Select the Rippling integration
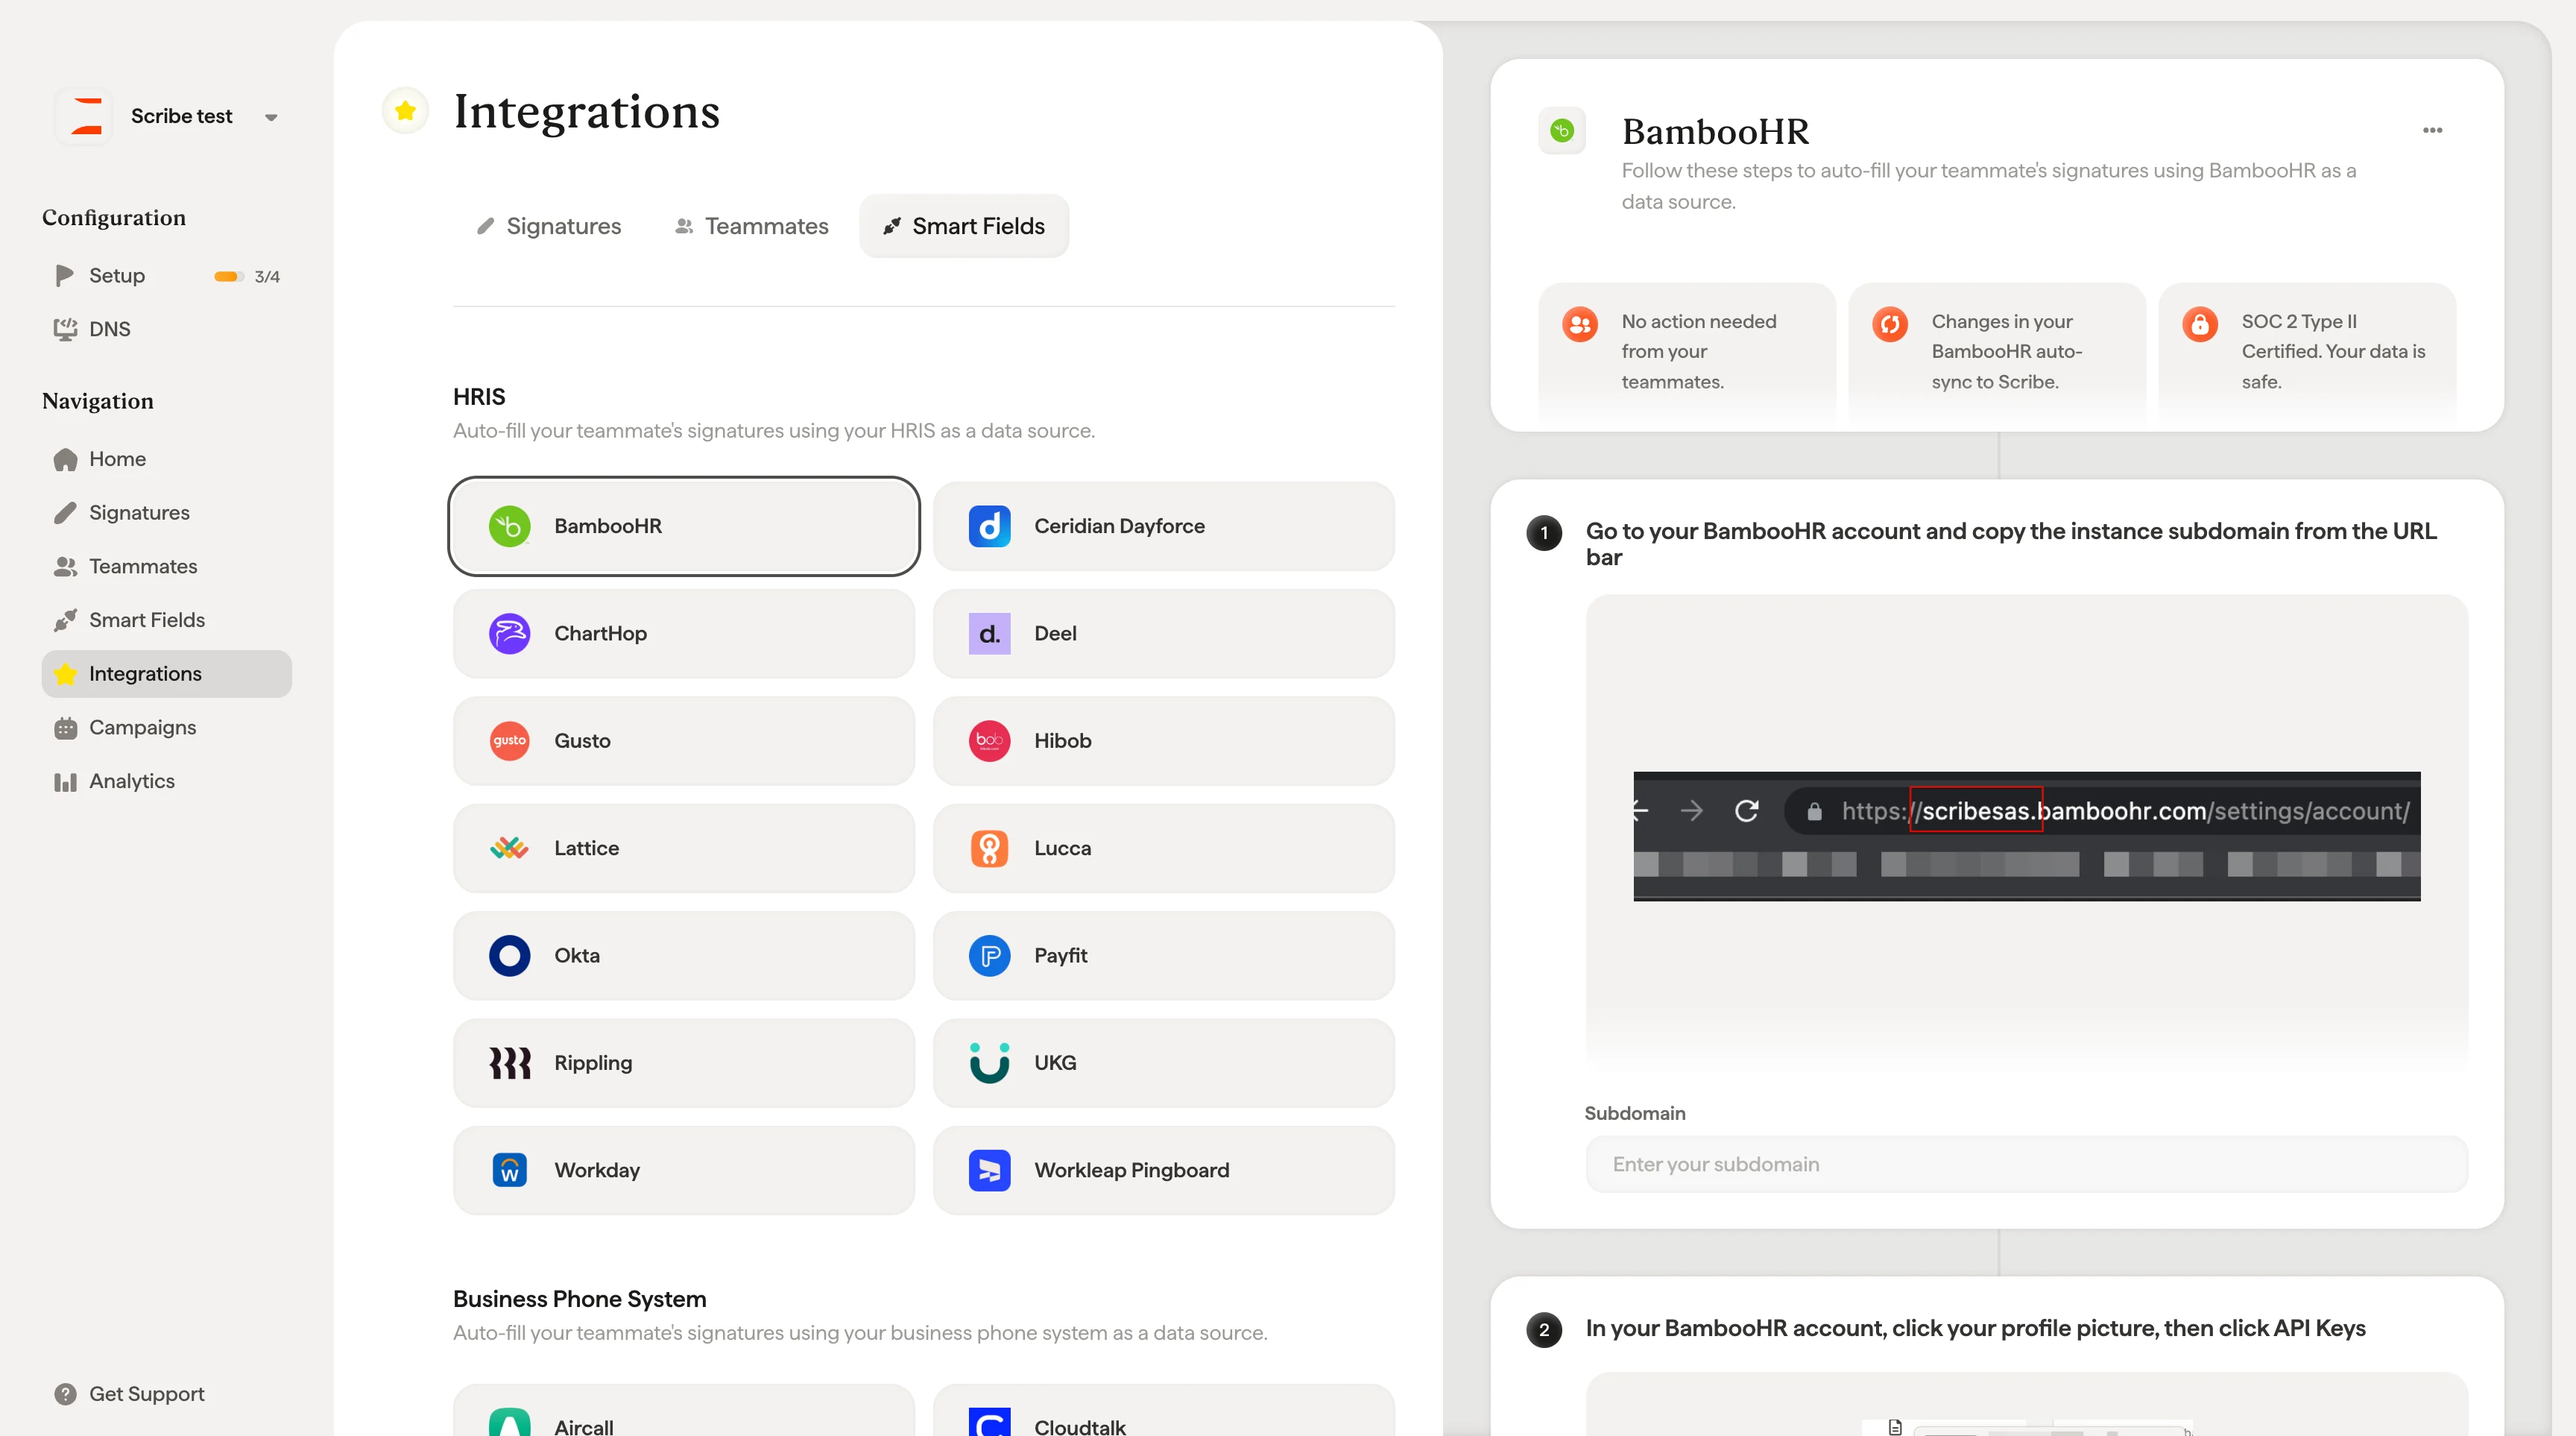The image size is (2576, 1436). coord(684,1063)
